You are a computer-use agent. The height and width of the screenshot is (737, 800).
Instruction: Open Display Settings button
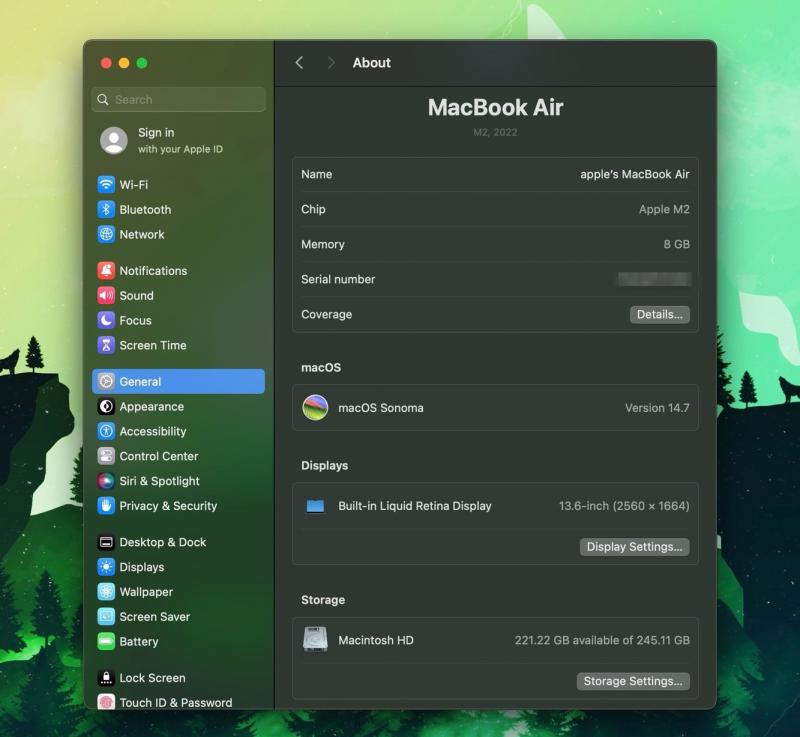tap(634, 547)
